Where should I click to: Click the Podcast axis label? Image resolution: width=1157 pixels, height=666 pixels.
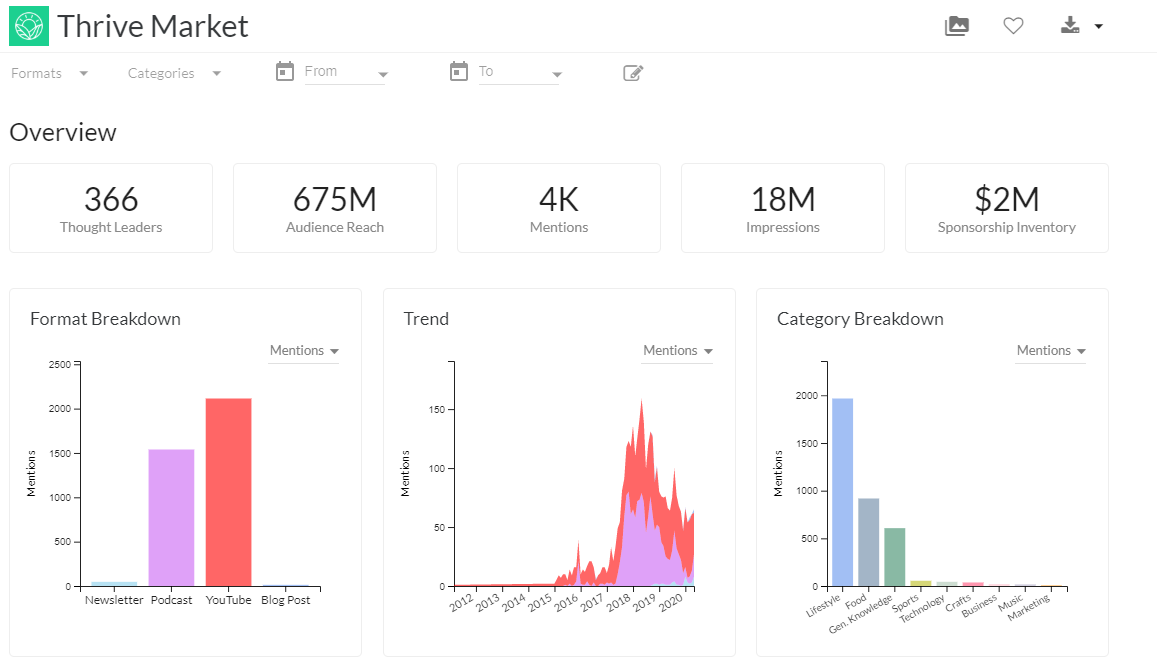[171, 600]
